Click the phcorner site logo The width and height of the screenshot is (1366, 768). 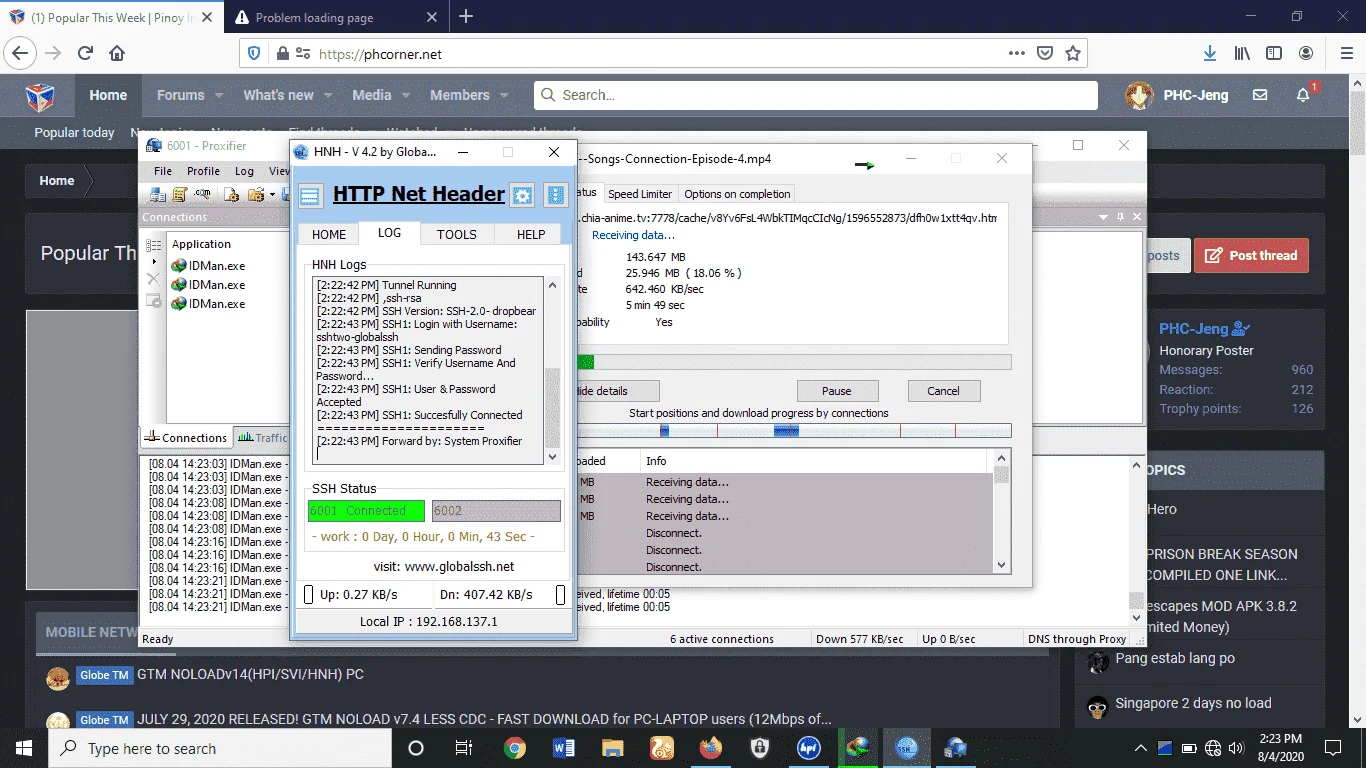coord(40,96)
